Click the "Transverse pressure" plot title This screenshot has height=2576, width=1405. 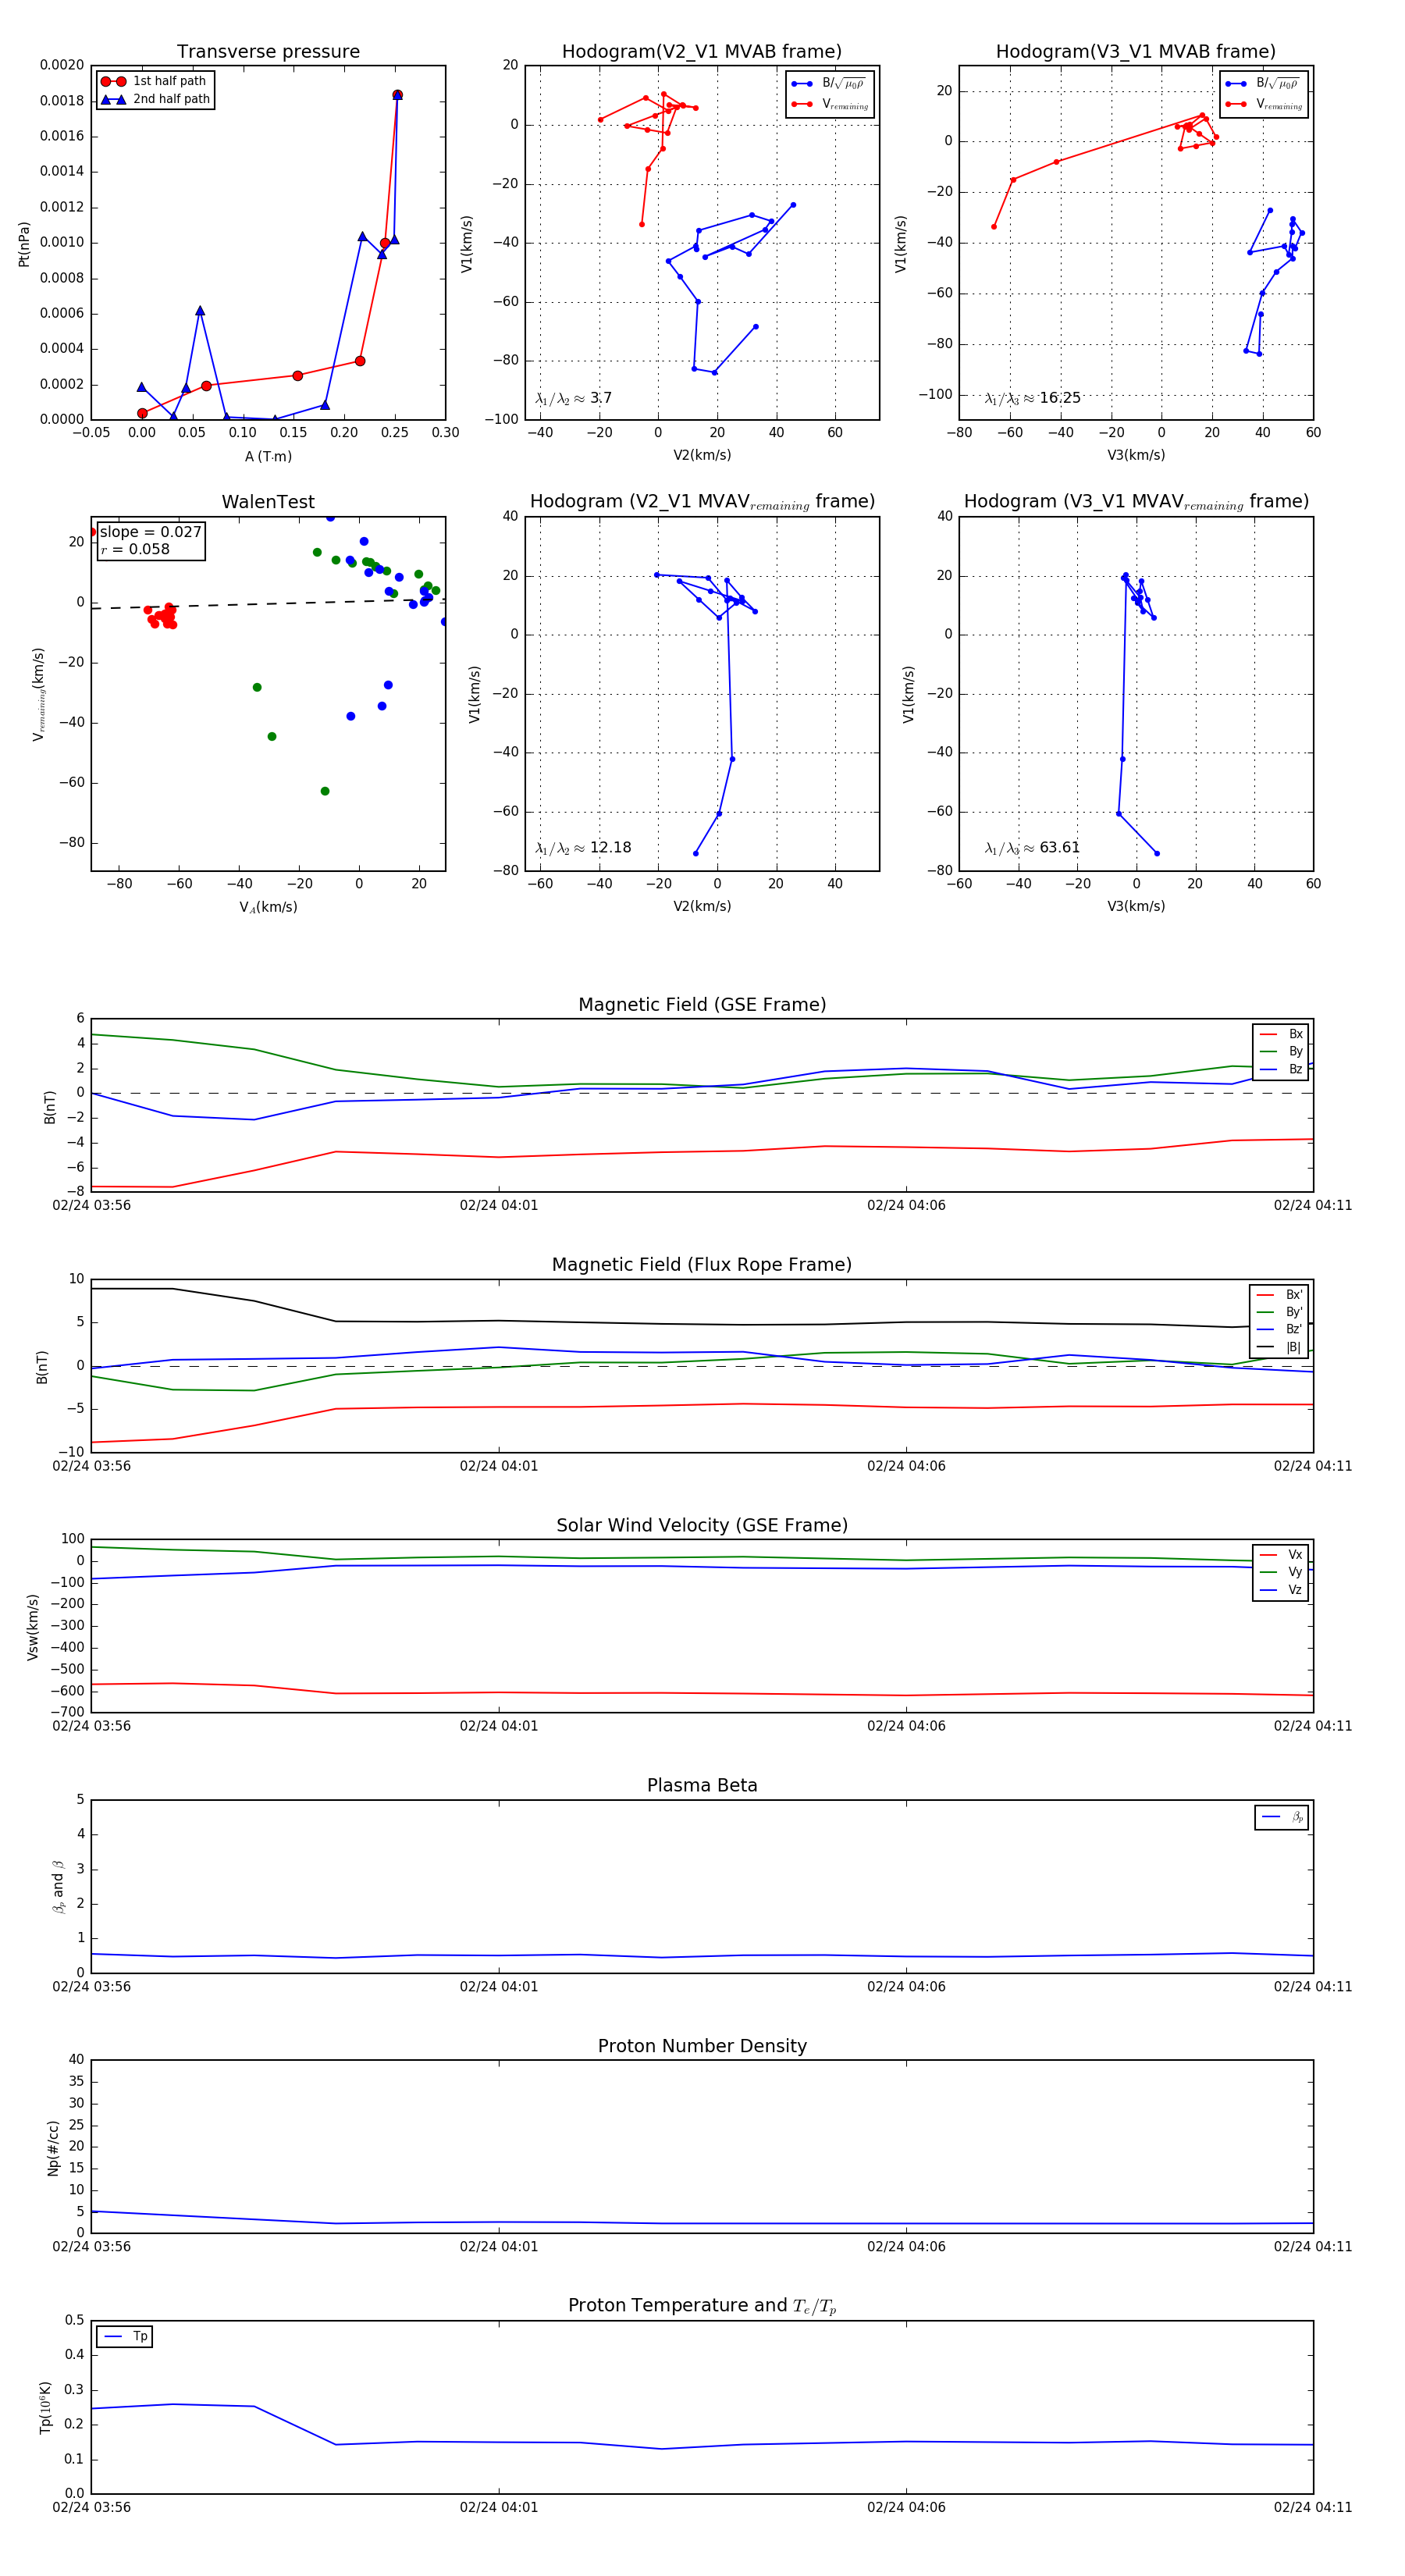pyautogui.click(x=268, y=52)
